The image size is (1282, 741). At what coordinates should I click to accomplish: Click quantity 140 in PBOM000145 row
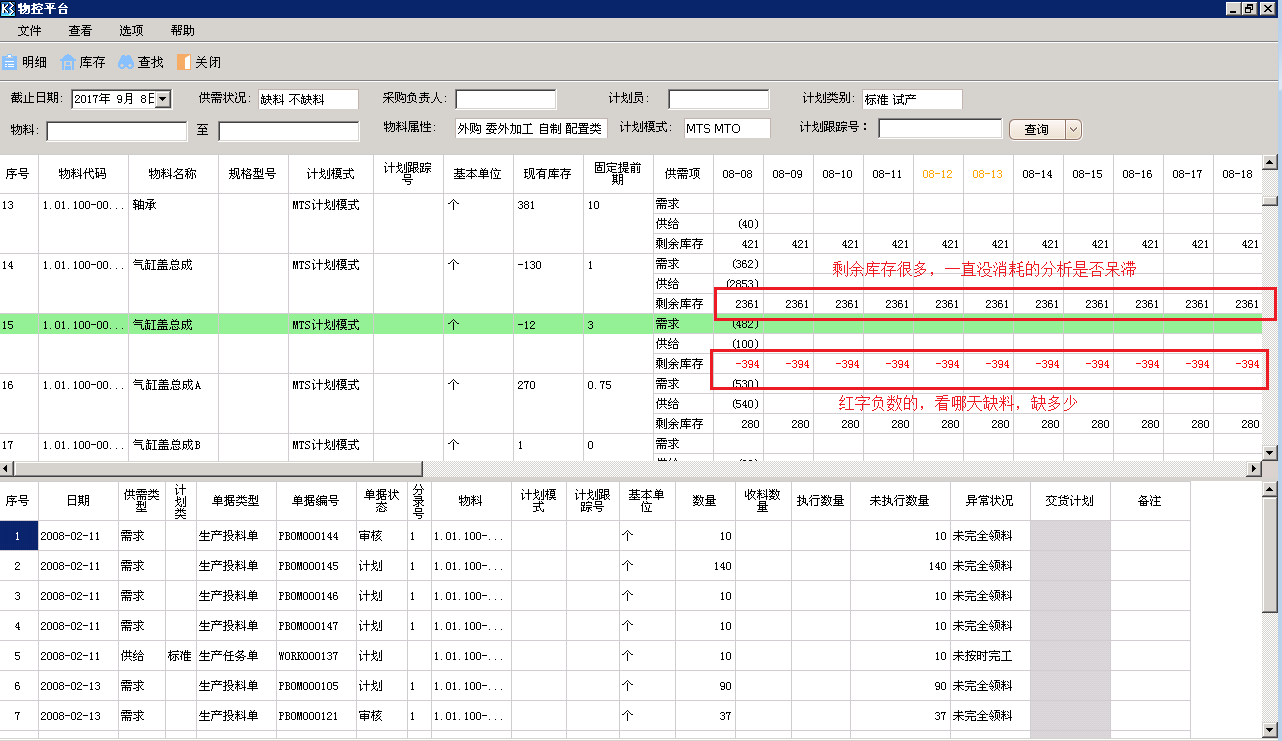click(721, 566)
